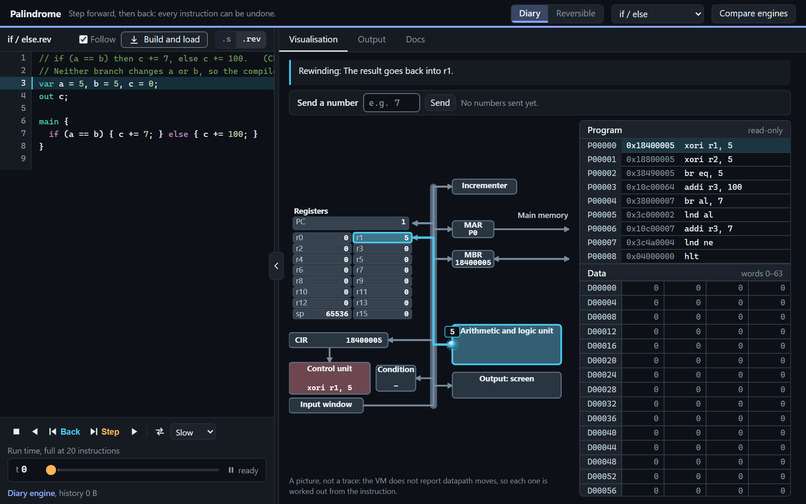Click the r15 register cell
The height and width of the screenshot is (504, 806).
(x=382, y=314)
